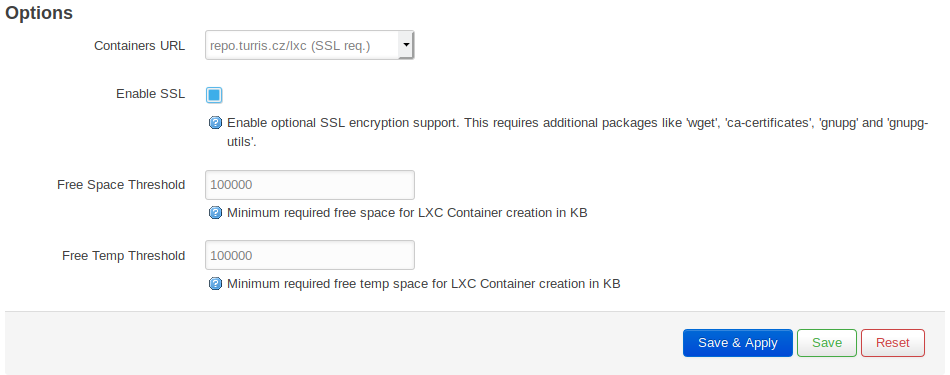Viewport: 950px width, 375px height.
Task: Click help icon next to free temp space hint
Action: pyautogui.click(x=215, y=284)
